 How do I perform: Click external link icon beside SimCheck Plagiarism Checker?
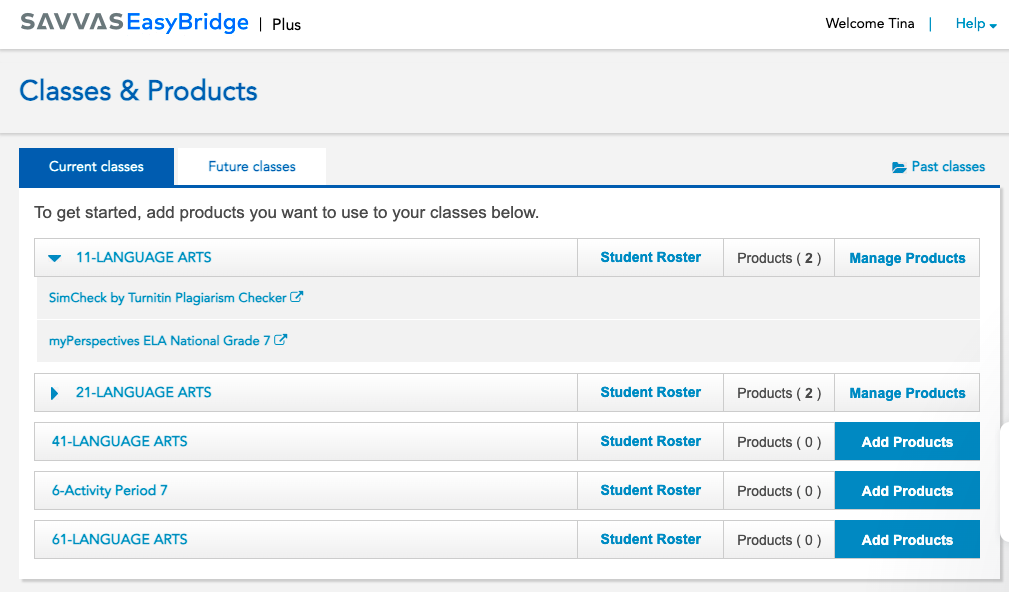297,297
